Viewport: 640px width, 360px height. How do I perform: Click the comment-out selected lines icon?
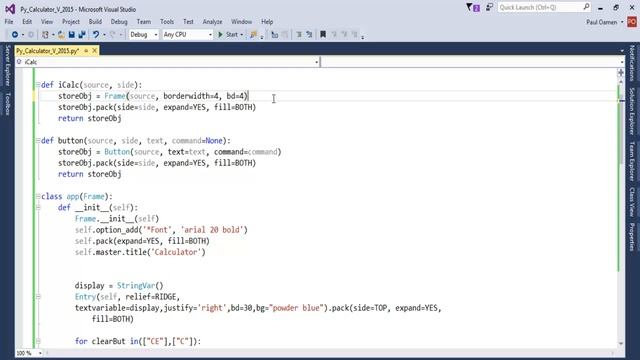299,35
